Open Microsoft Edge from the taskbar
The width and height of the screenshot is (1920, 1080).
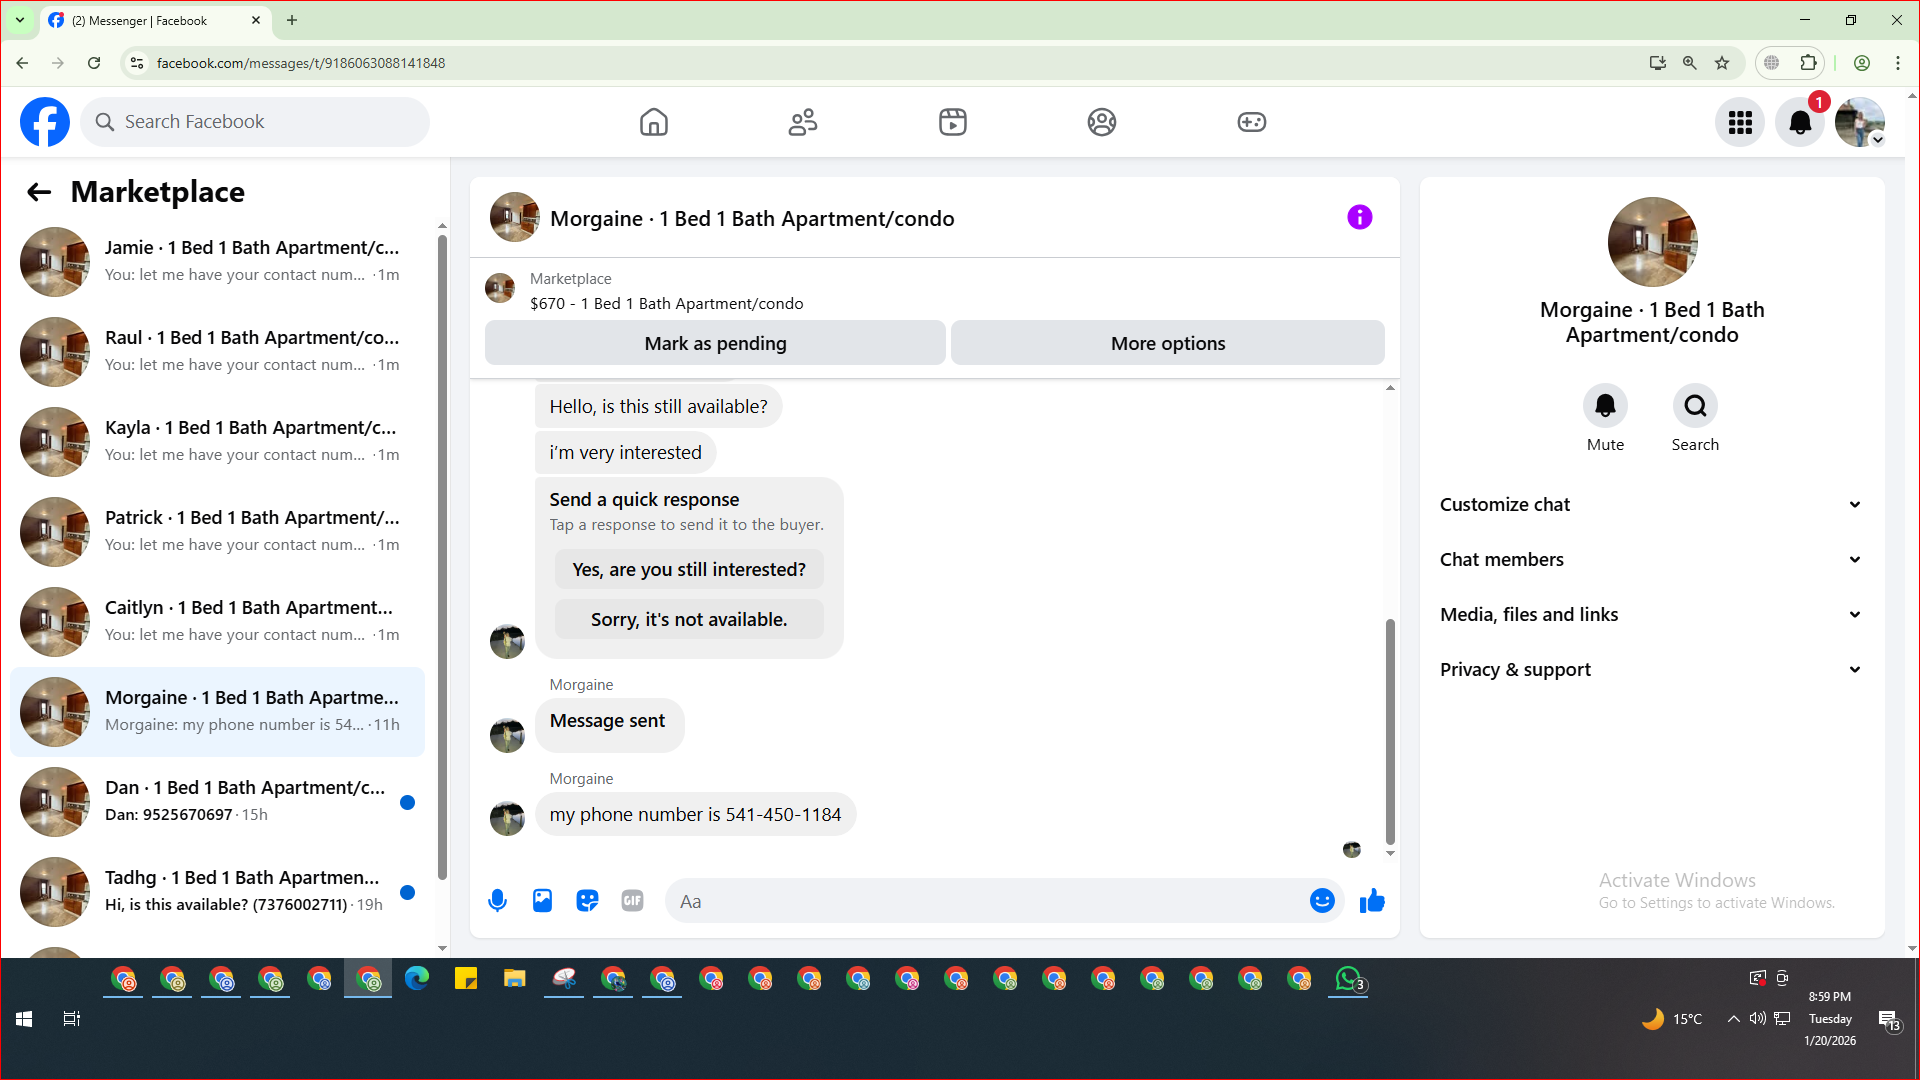417,979
